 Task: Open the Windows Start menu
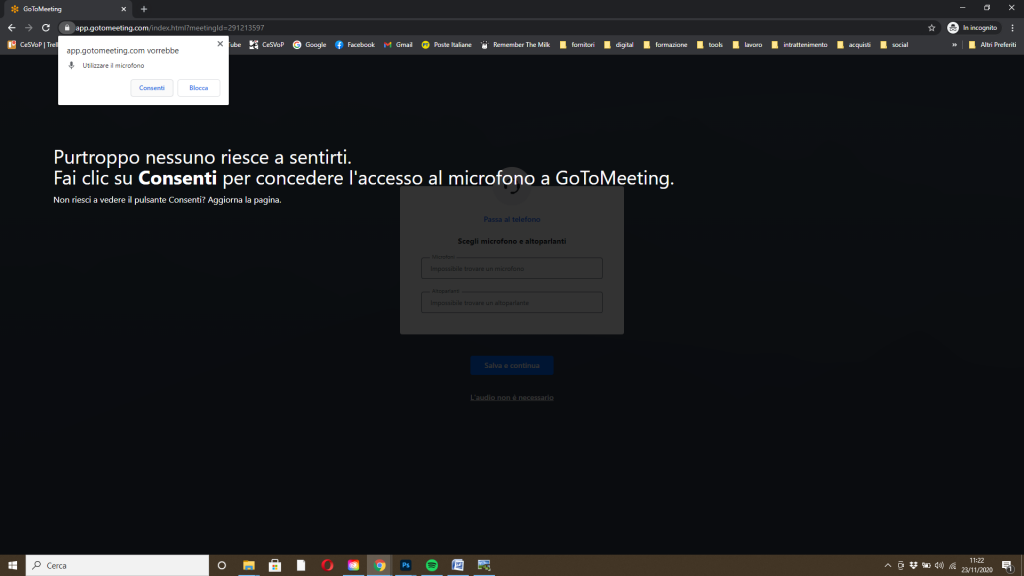12,565
